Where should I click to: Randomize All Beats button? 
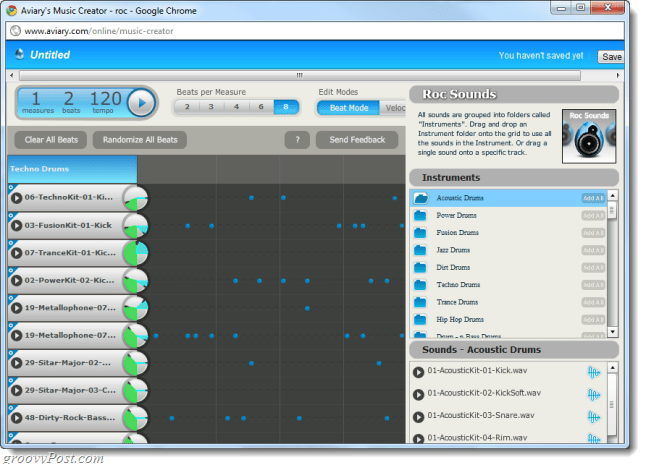pos(140,140)
